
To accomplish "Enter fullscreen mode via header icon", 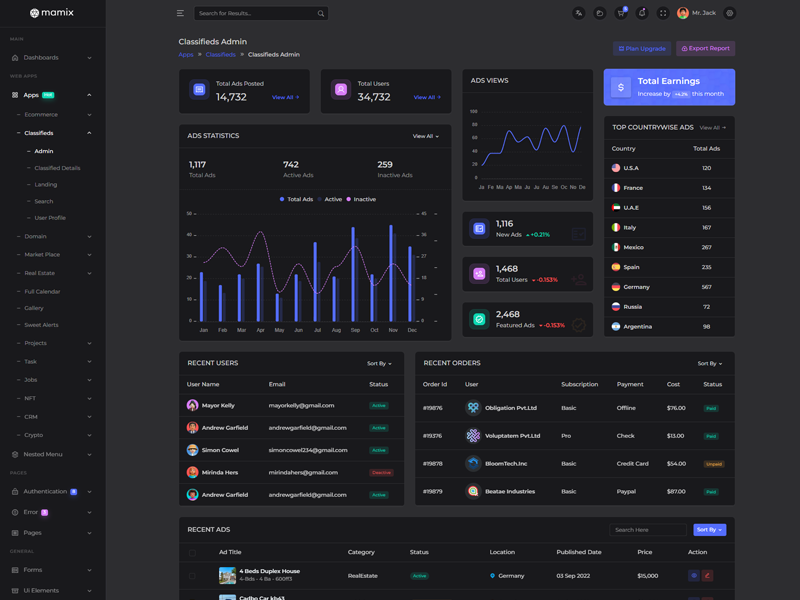I will [663, 13].
